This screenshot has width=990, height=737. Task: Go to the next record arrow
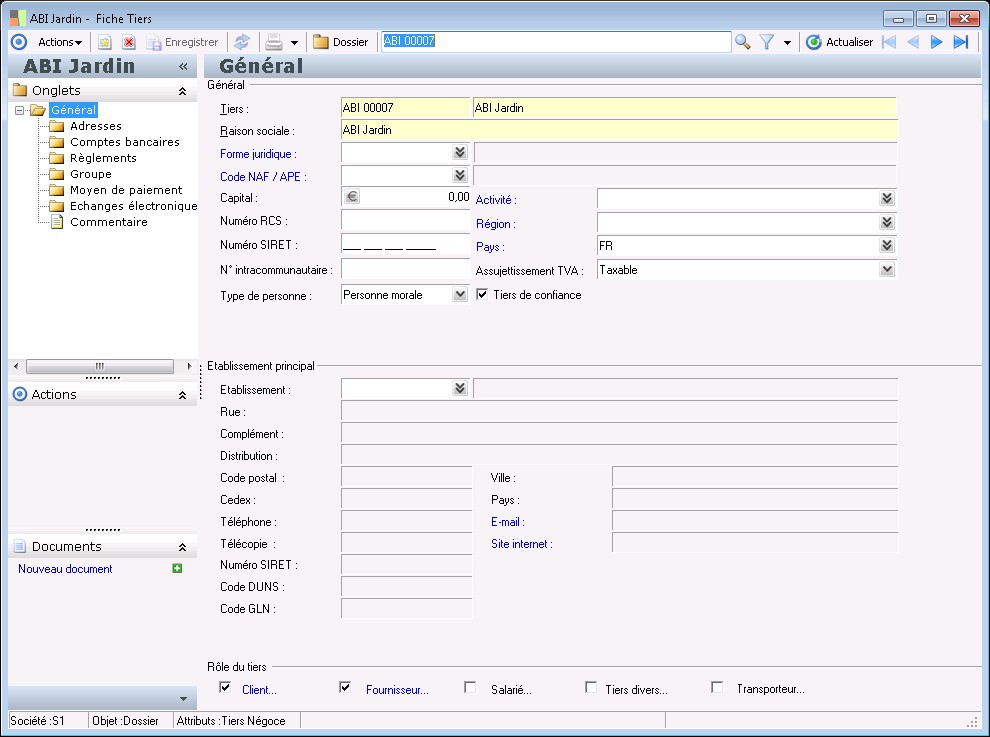click(937, 42)
